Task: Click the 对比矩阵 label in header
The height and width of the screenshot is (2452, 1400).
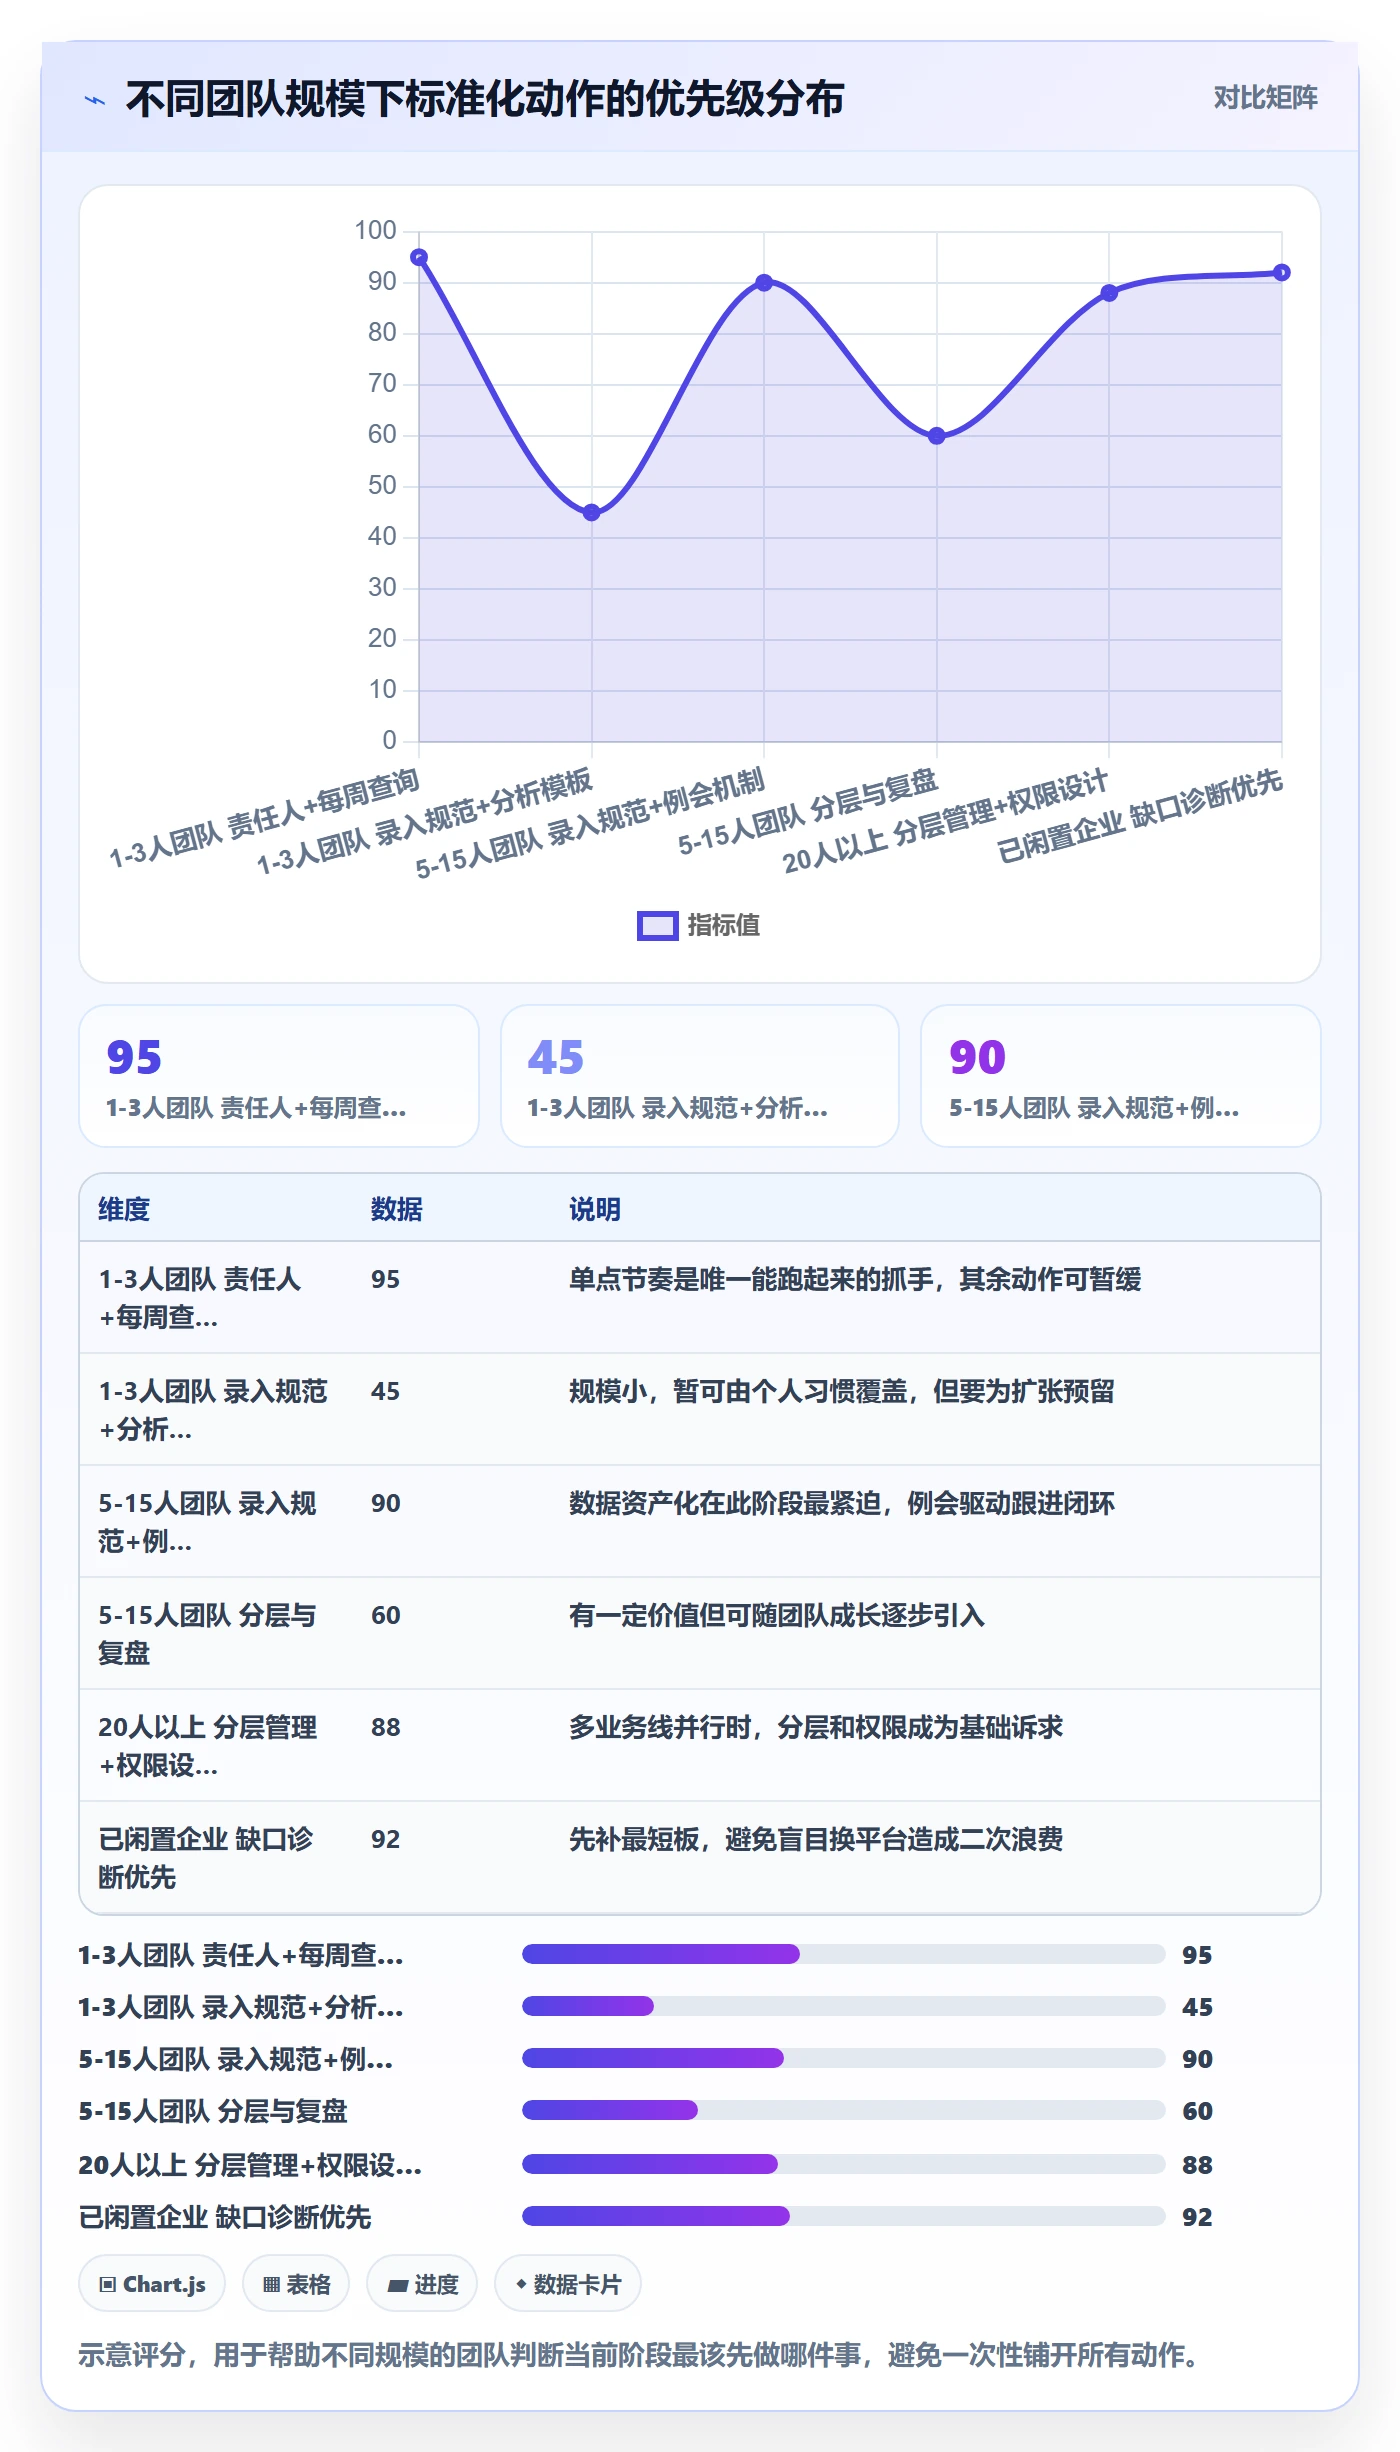Action: (1265, 98)
